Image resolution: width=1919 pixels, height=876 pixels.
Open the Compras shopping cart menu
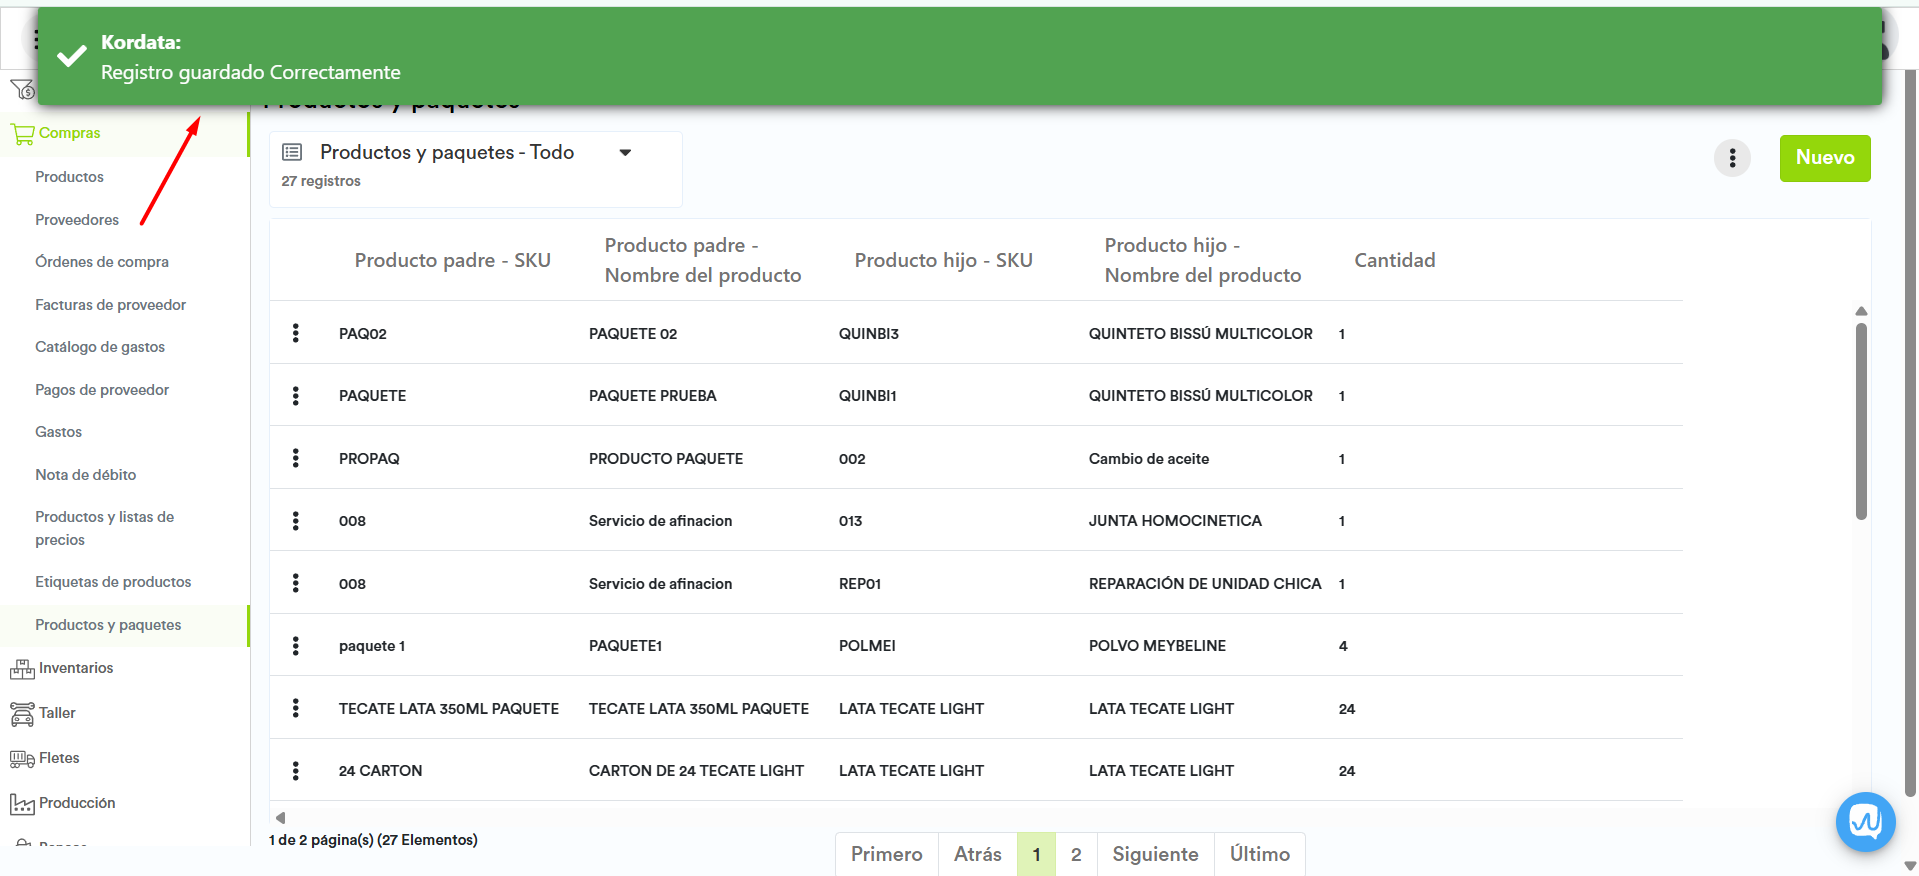click(x=22, y=134)
